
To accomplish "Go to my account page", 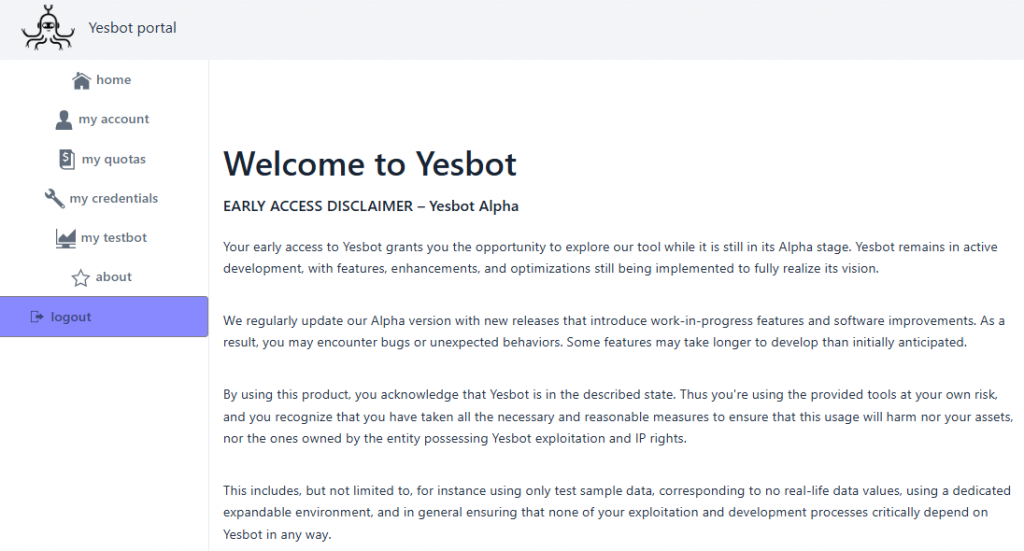I will [104, 119].
